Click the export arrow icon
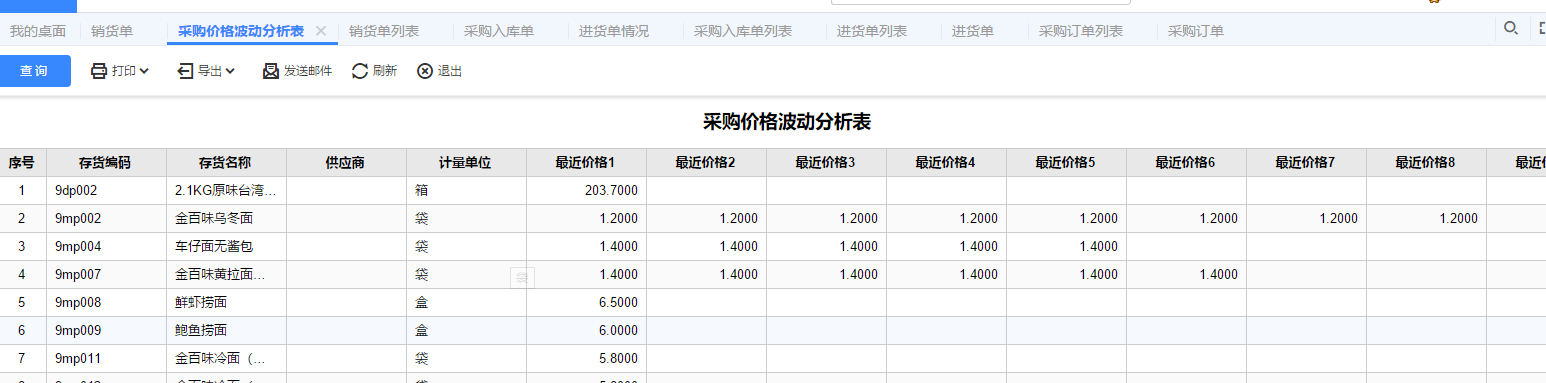The image size is (1546, 383). coord(185,71)
